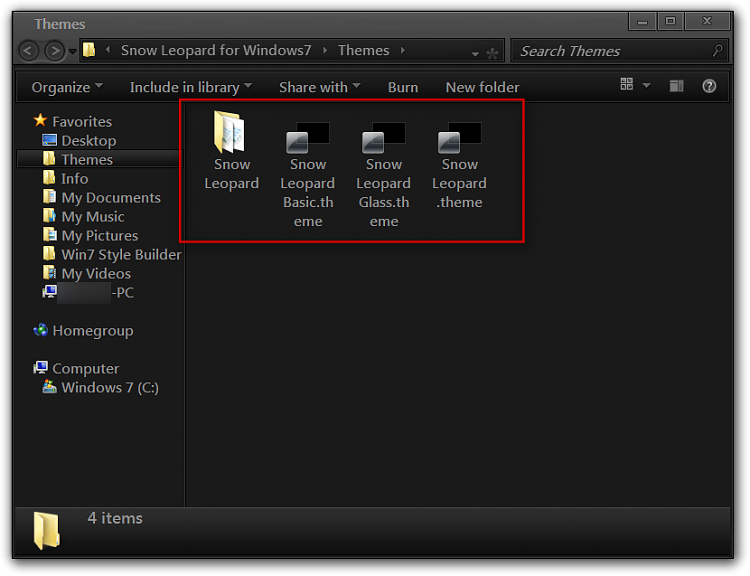Click the Win7 Style Builder folder icon
Viewport: 750px width, 576px height.
coord(49,254)
